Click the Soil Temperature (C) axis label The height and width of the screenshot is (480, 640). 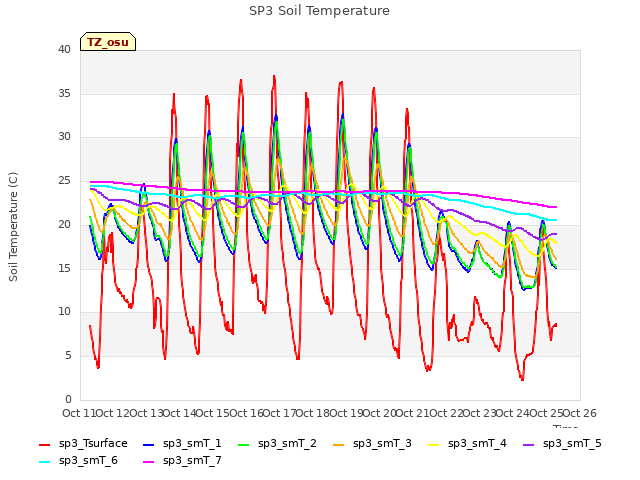tap(13, 227)
